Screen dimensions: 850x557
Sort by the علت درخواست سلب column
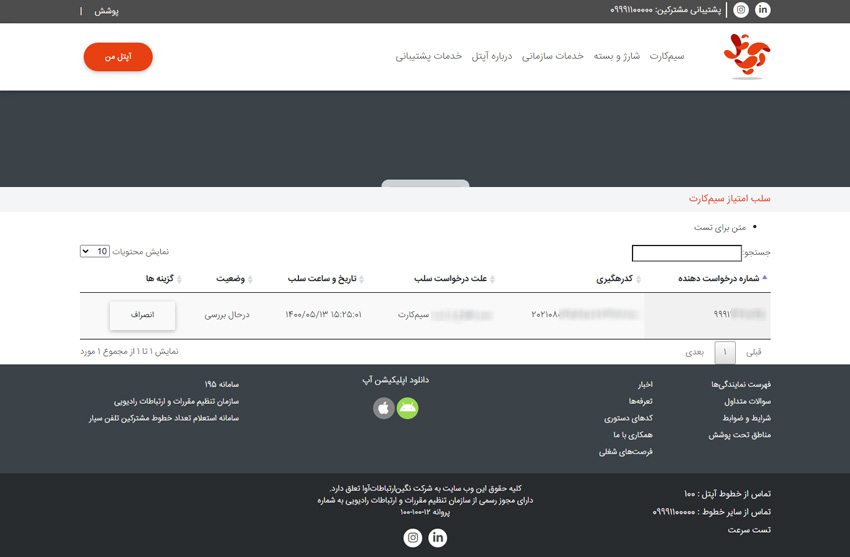click(454, 278)
